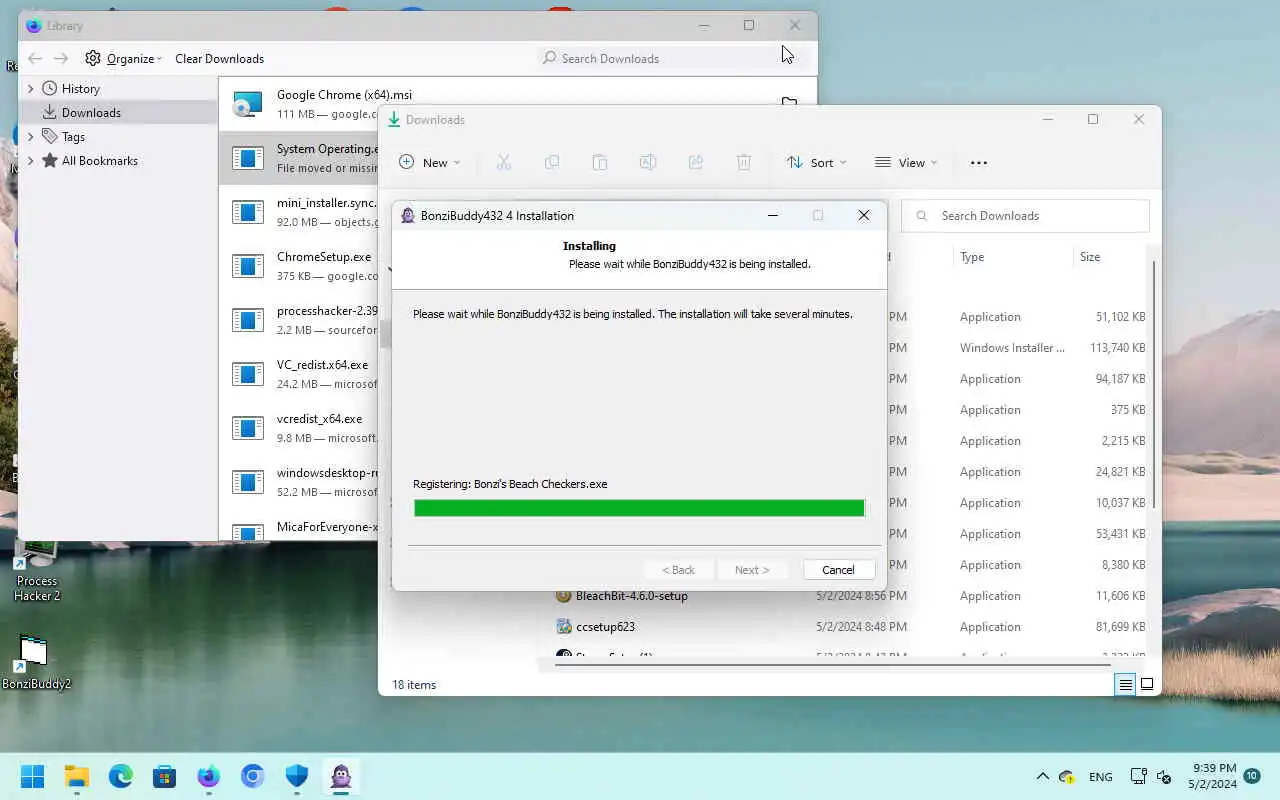Open File Explorer from the taskbar
This screenshot has width=1280, height=800.
click(x=77, y=776)
